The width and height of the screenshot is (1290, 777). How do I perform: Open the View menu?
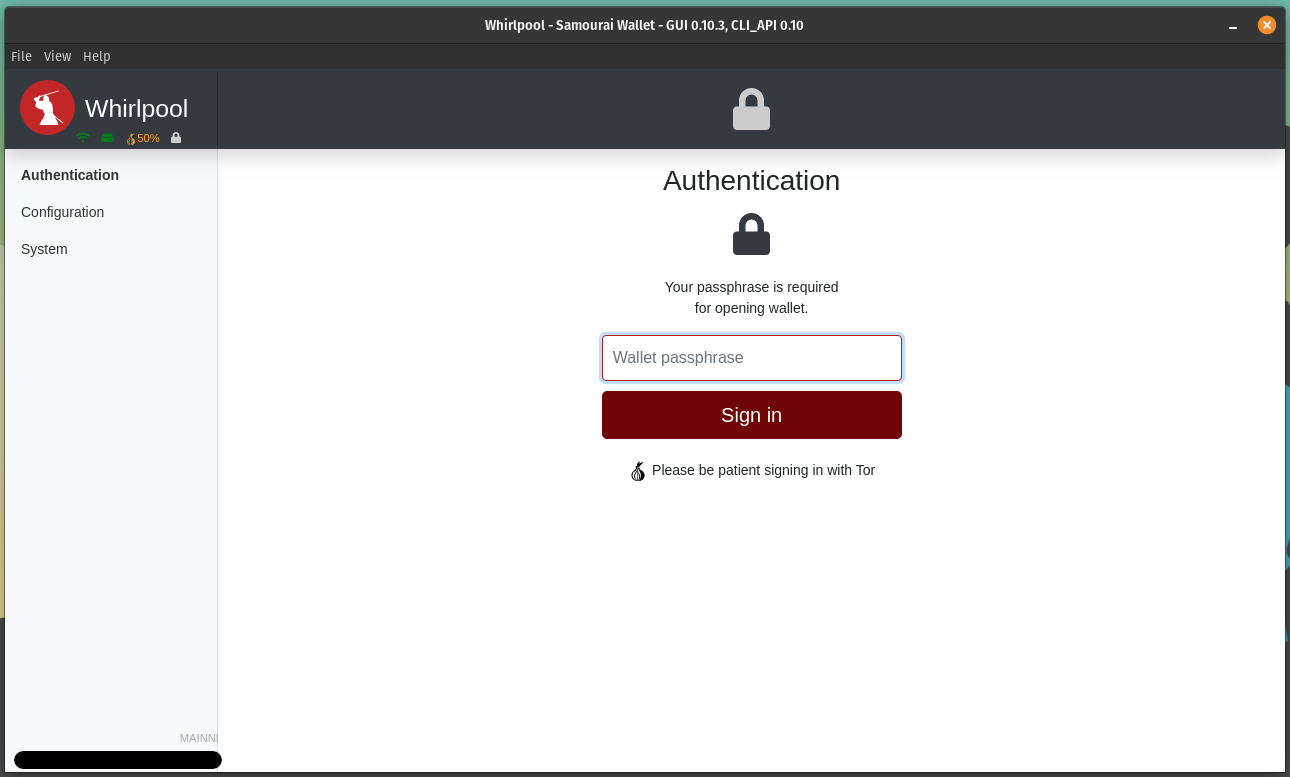tap(57, 56)
